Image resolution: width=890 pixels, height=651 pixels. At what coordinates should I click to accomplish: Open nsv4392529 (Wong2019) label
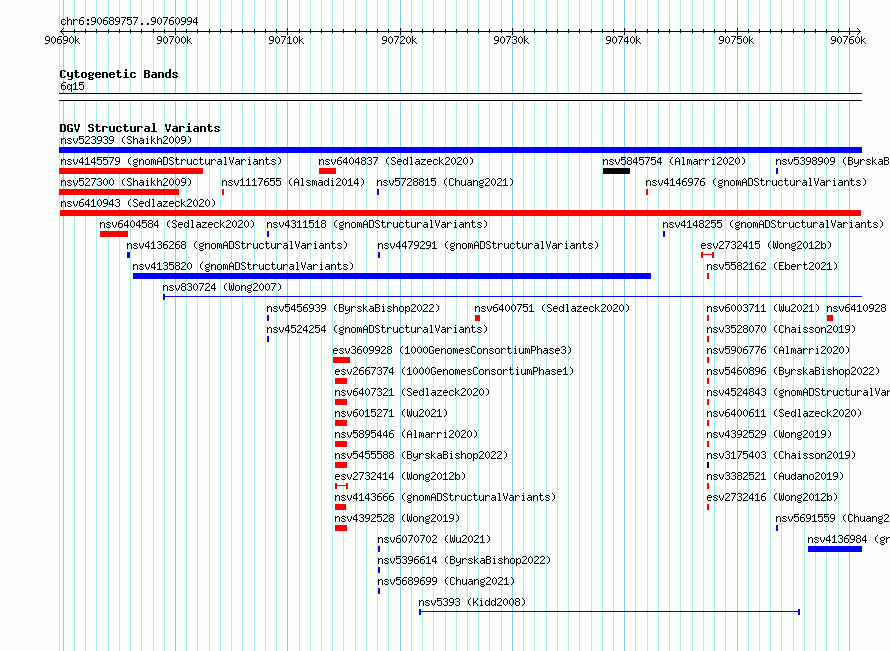tap(769, 434)
